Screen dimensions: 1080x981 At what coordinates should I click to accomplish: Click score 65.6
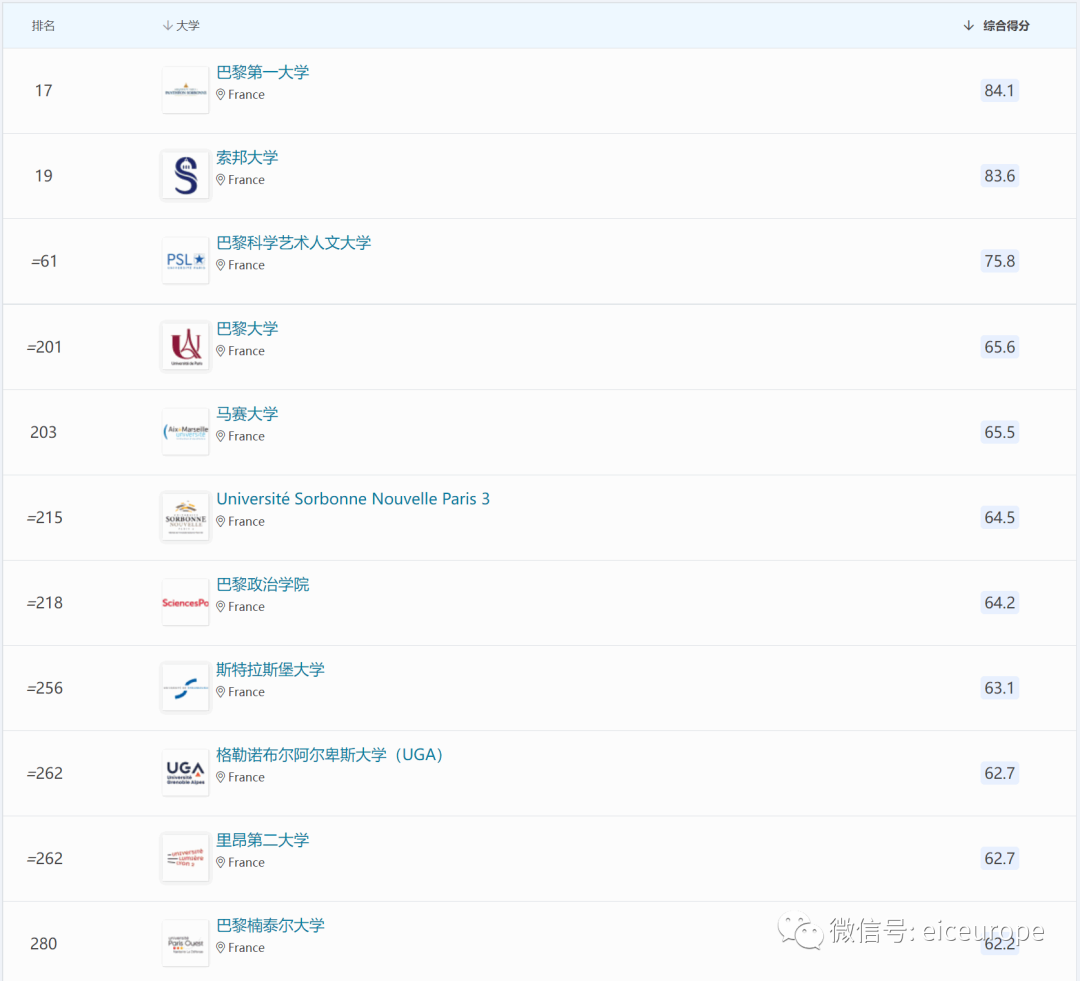[x=999, y=347]
